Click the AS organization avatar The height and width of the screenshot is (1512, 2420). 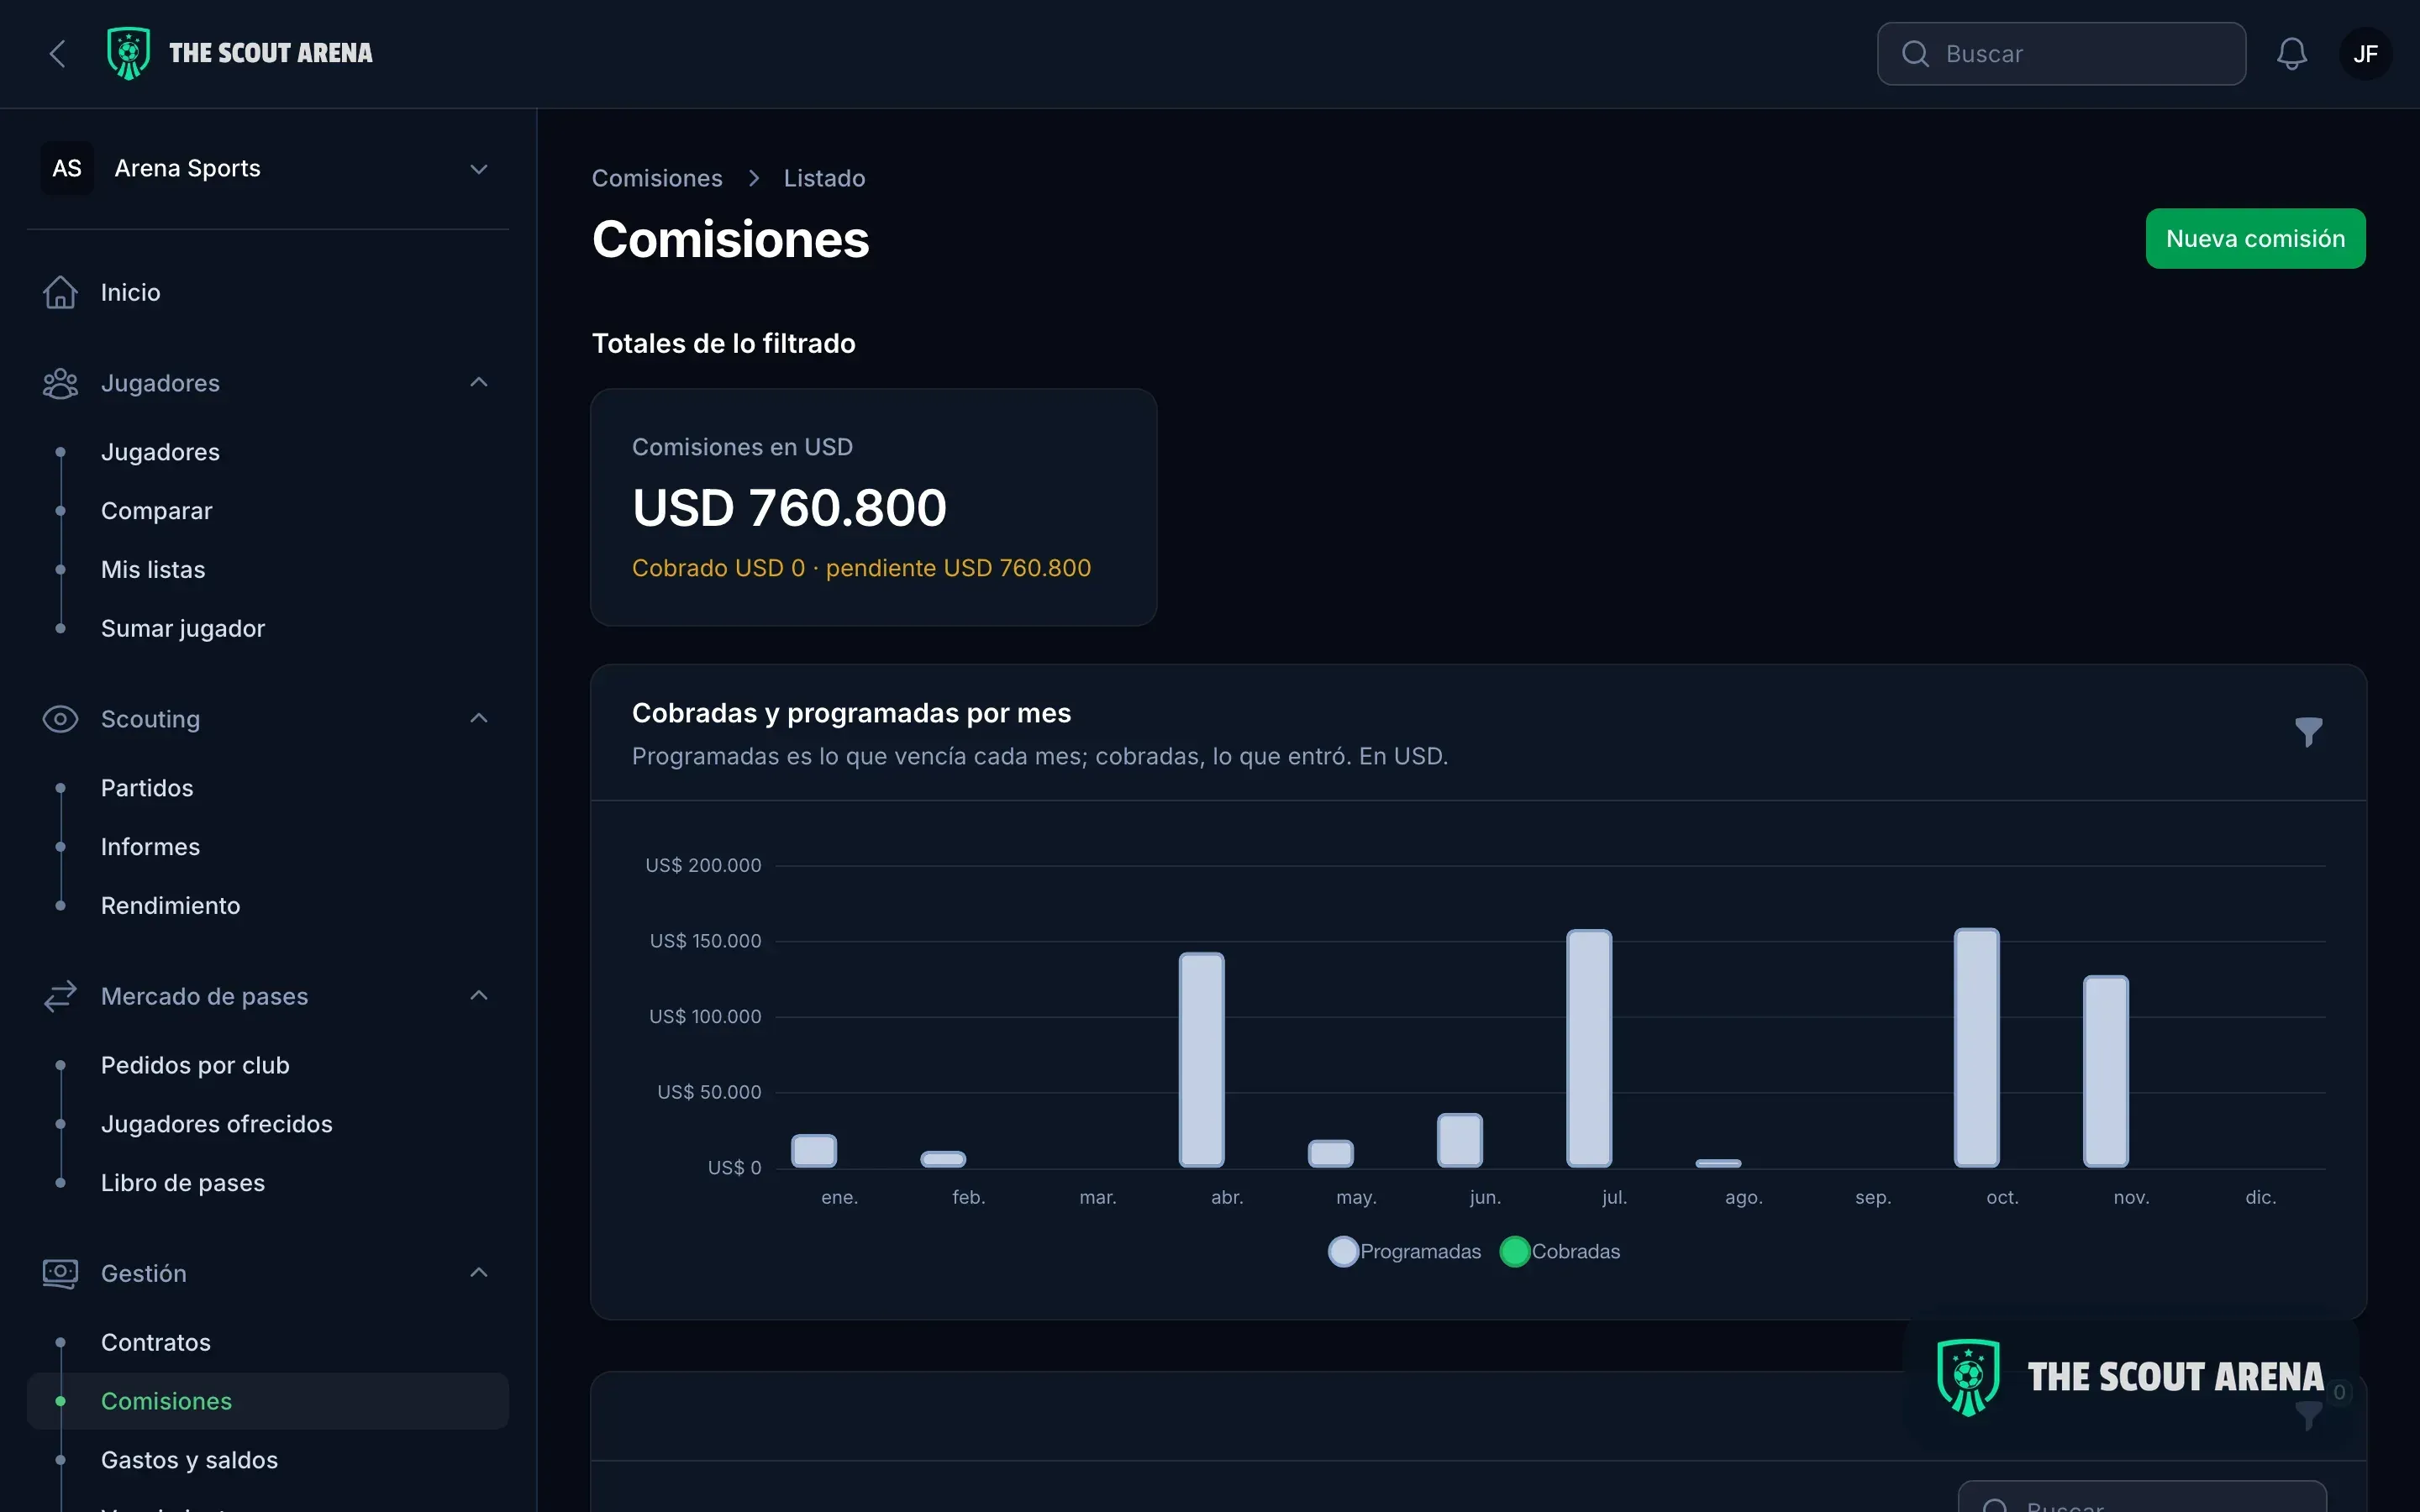[x=67, y=168]
